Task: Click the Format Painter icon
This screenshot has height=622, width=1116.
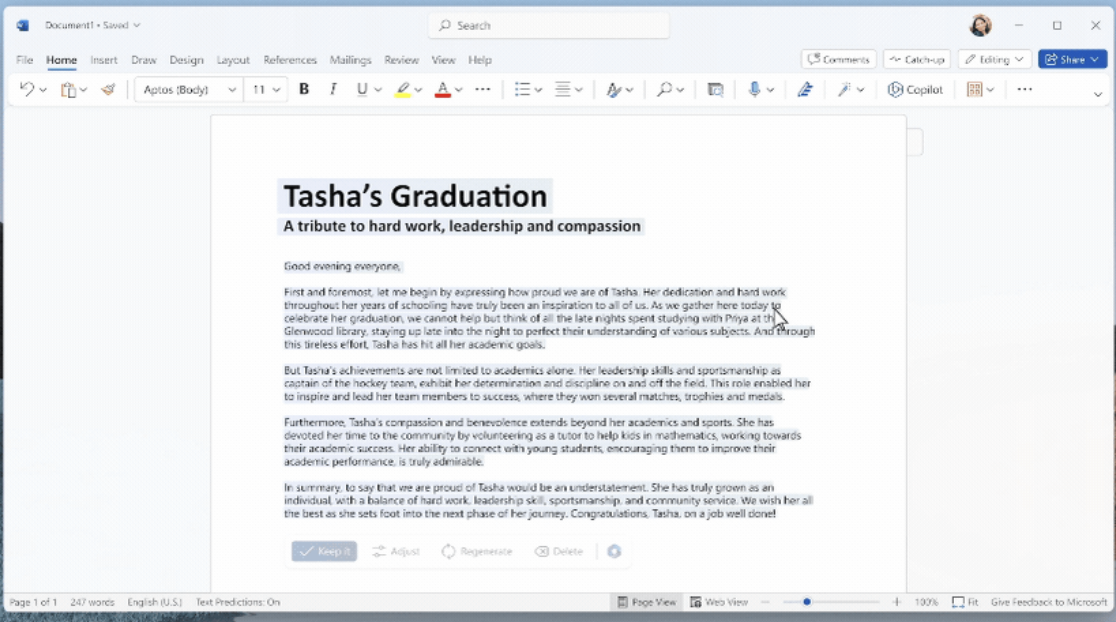Action: pyautogui.click(x=108, y=90)
